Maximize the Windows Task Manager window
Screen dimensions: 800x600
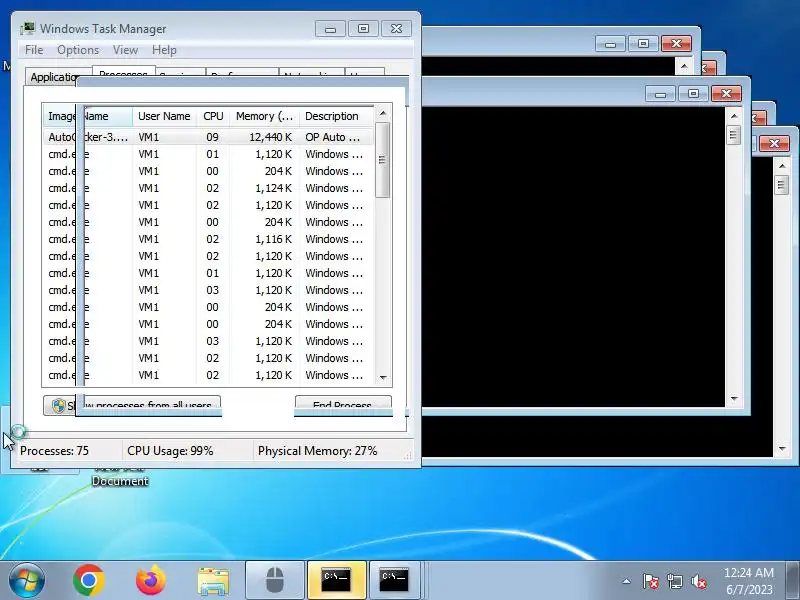tap(363, 29)
